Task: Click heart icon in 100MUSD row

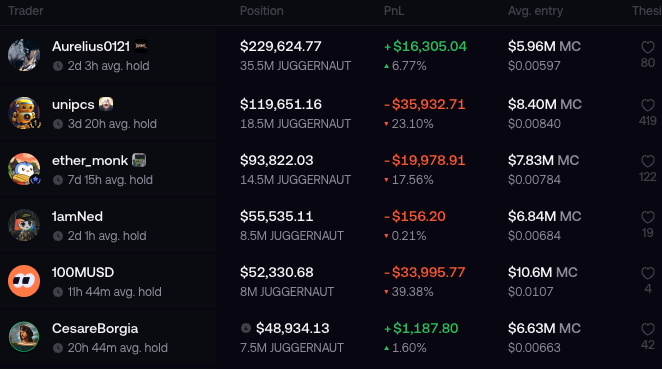Action: tap(648, 273)
